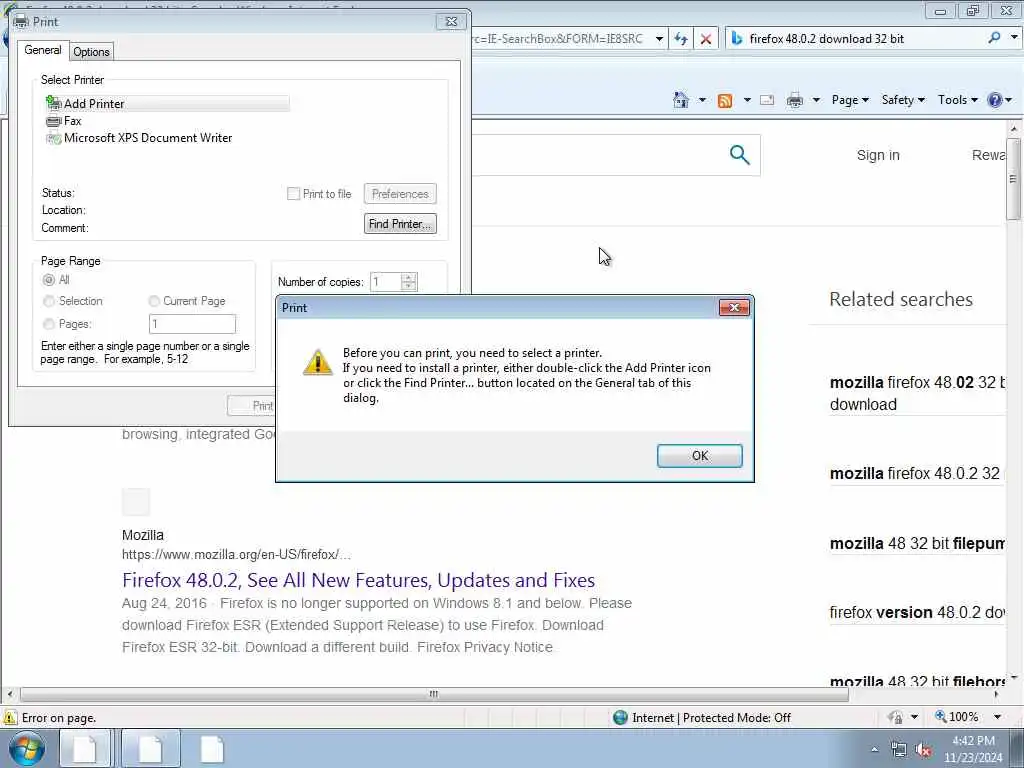Click the Find Printer... button
The height and width of the screenshot is (768, 1024).
coord(400,224)
